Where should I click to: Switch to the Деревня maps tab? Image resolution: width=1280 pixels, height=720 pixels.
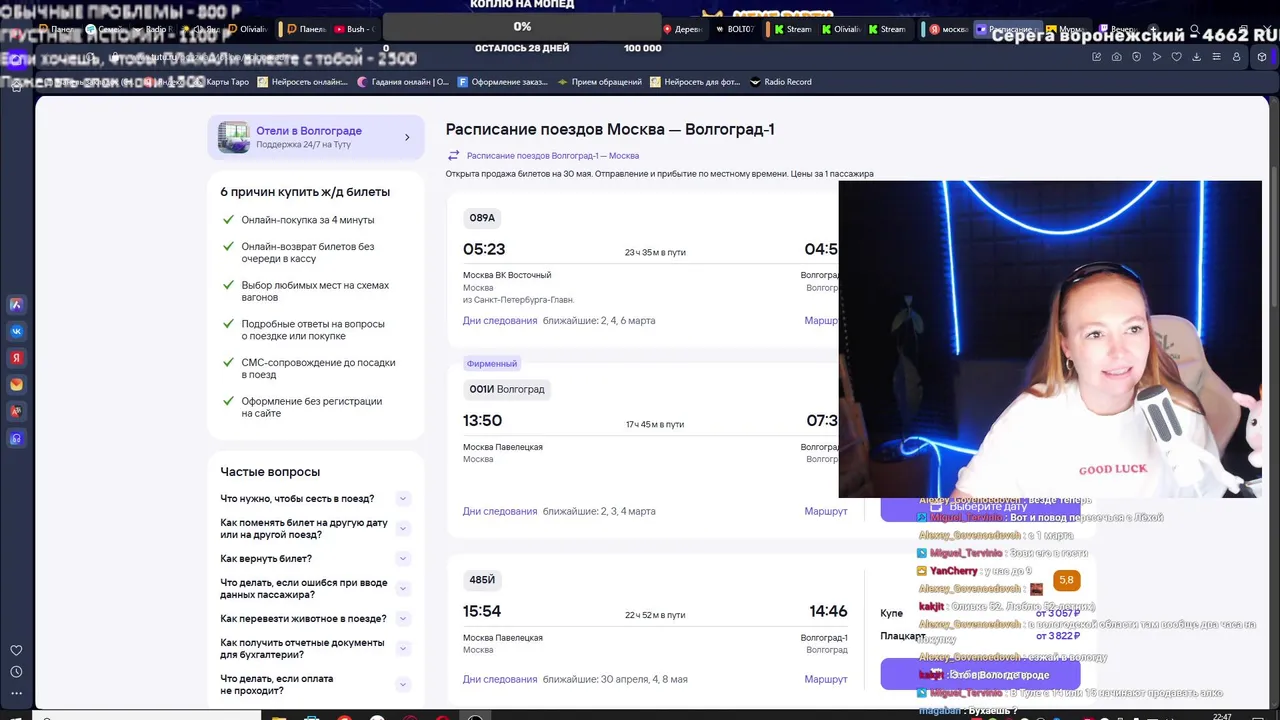683,29
